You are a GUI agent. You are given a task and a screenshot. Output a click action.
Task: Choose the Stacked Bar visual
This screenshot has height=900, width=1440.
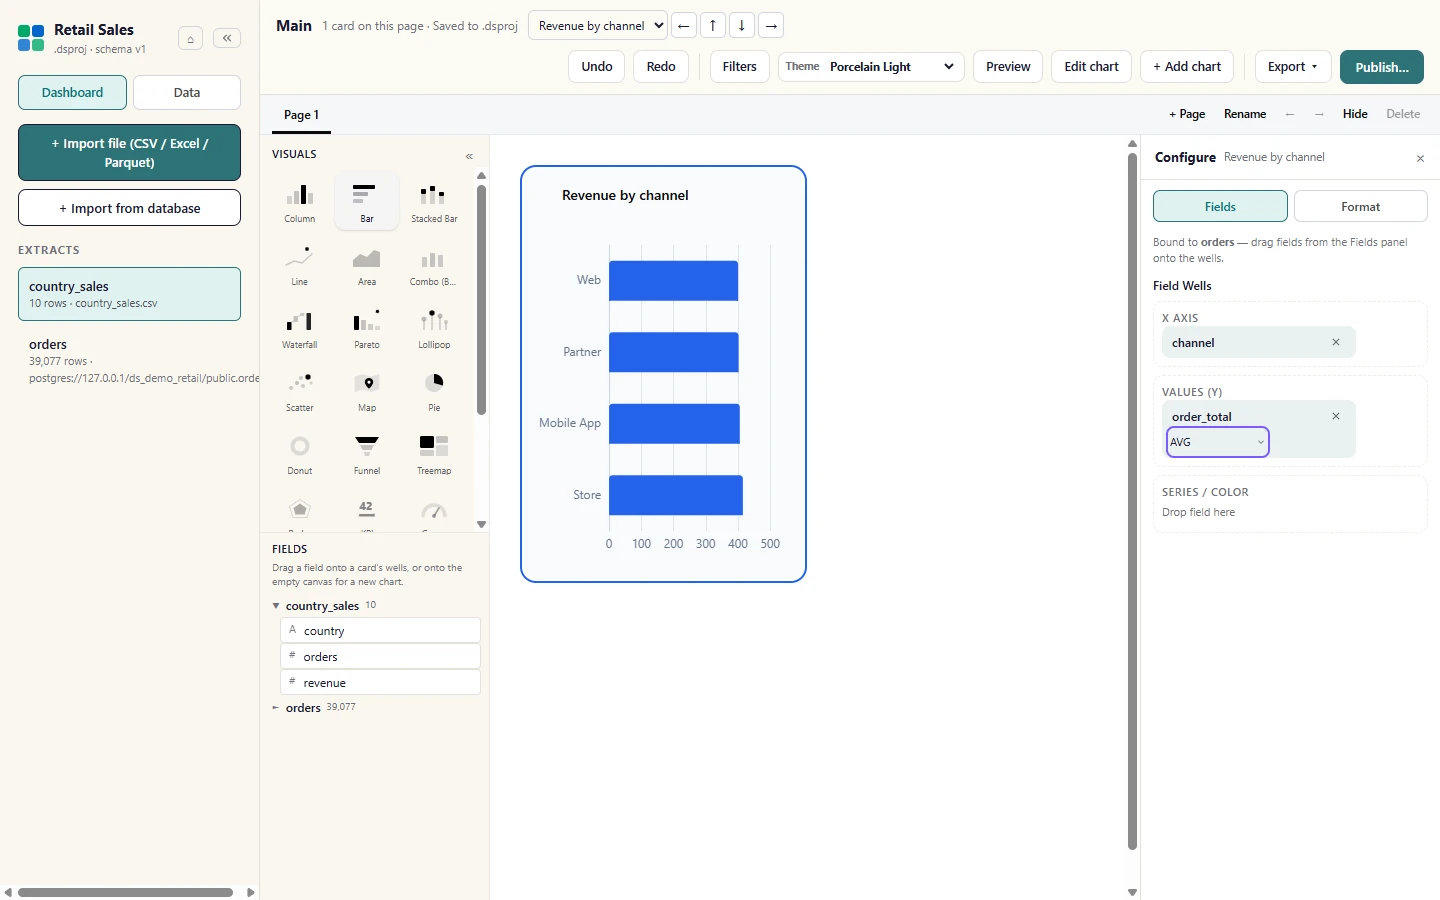[x=434, y=201]
